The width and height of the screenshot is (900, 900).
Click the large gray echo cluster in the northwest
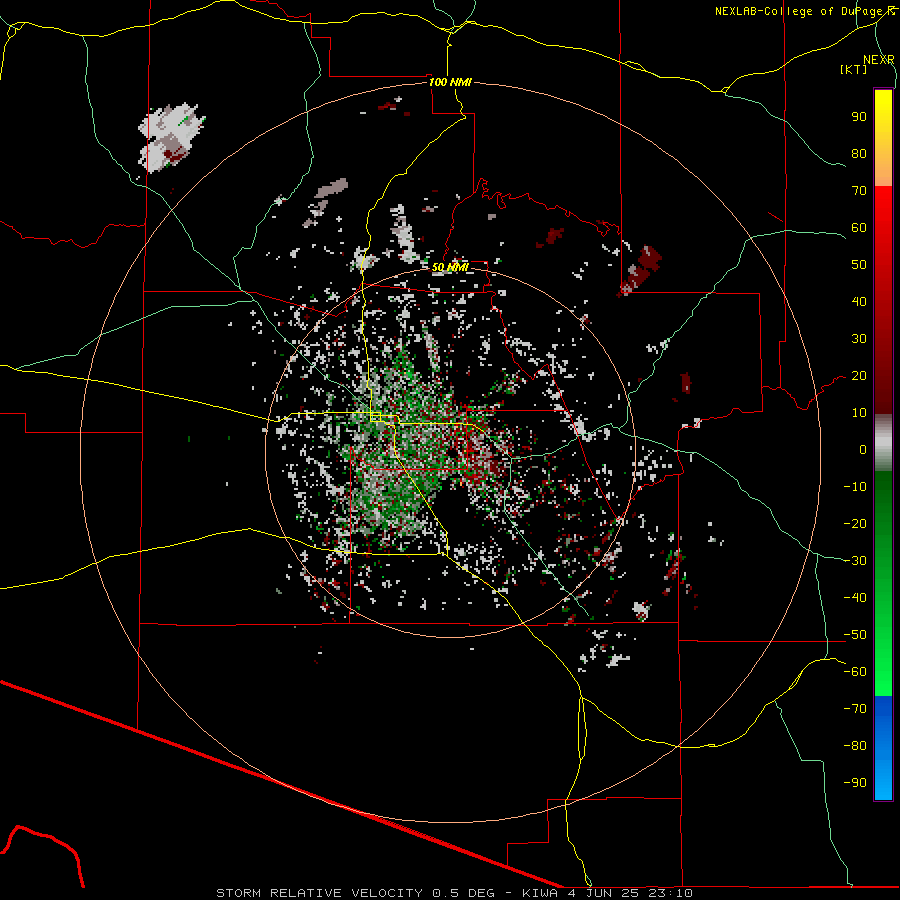(x=170, y=137)
